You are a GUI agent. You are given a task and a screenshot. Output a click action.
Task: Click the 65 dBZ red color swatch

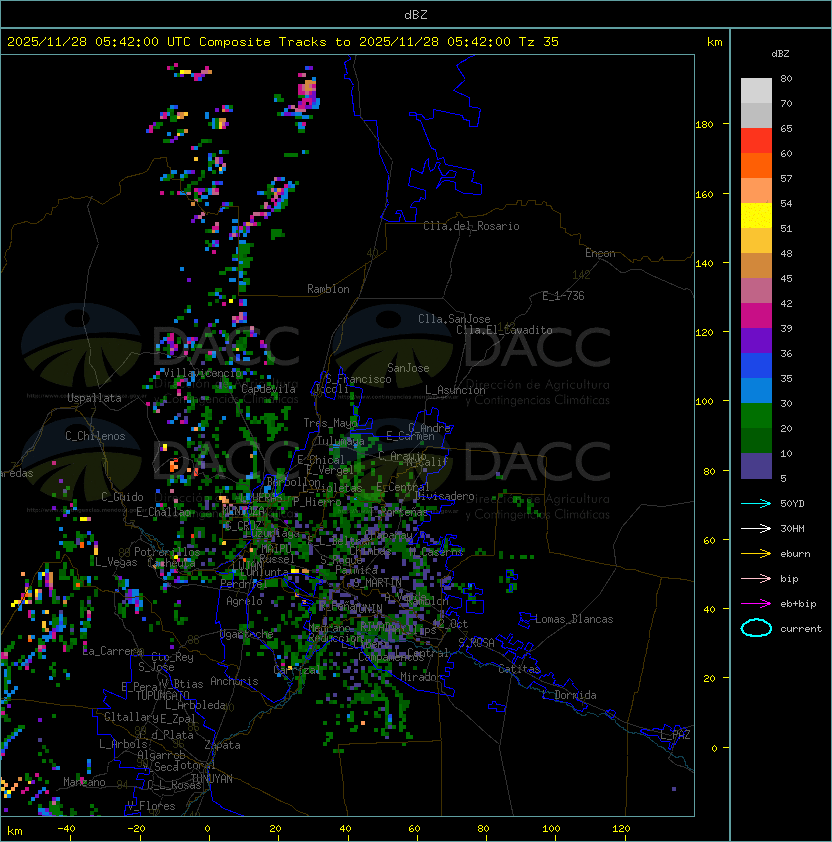point(756,141)
